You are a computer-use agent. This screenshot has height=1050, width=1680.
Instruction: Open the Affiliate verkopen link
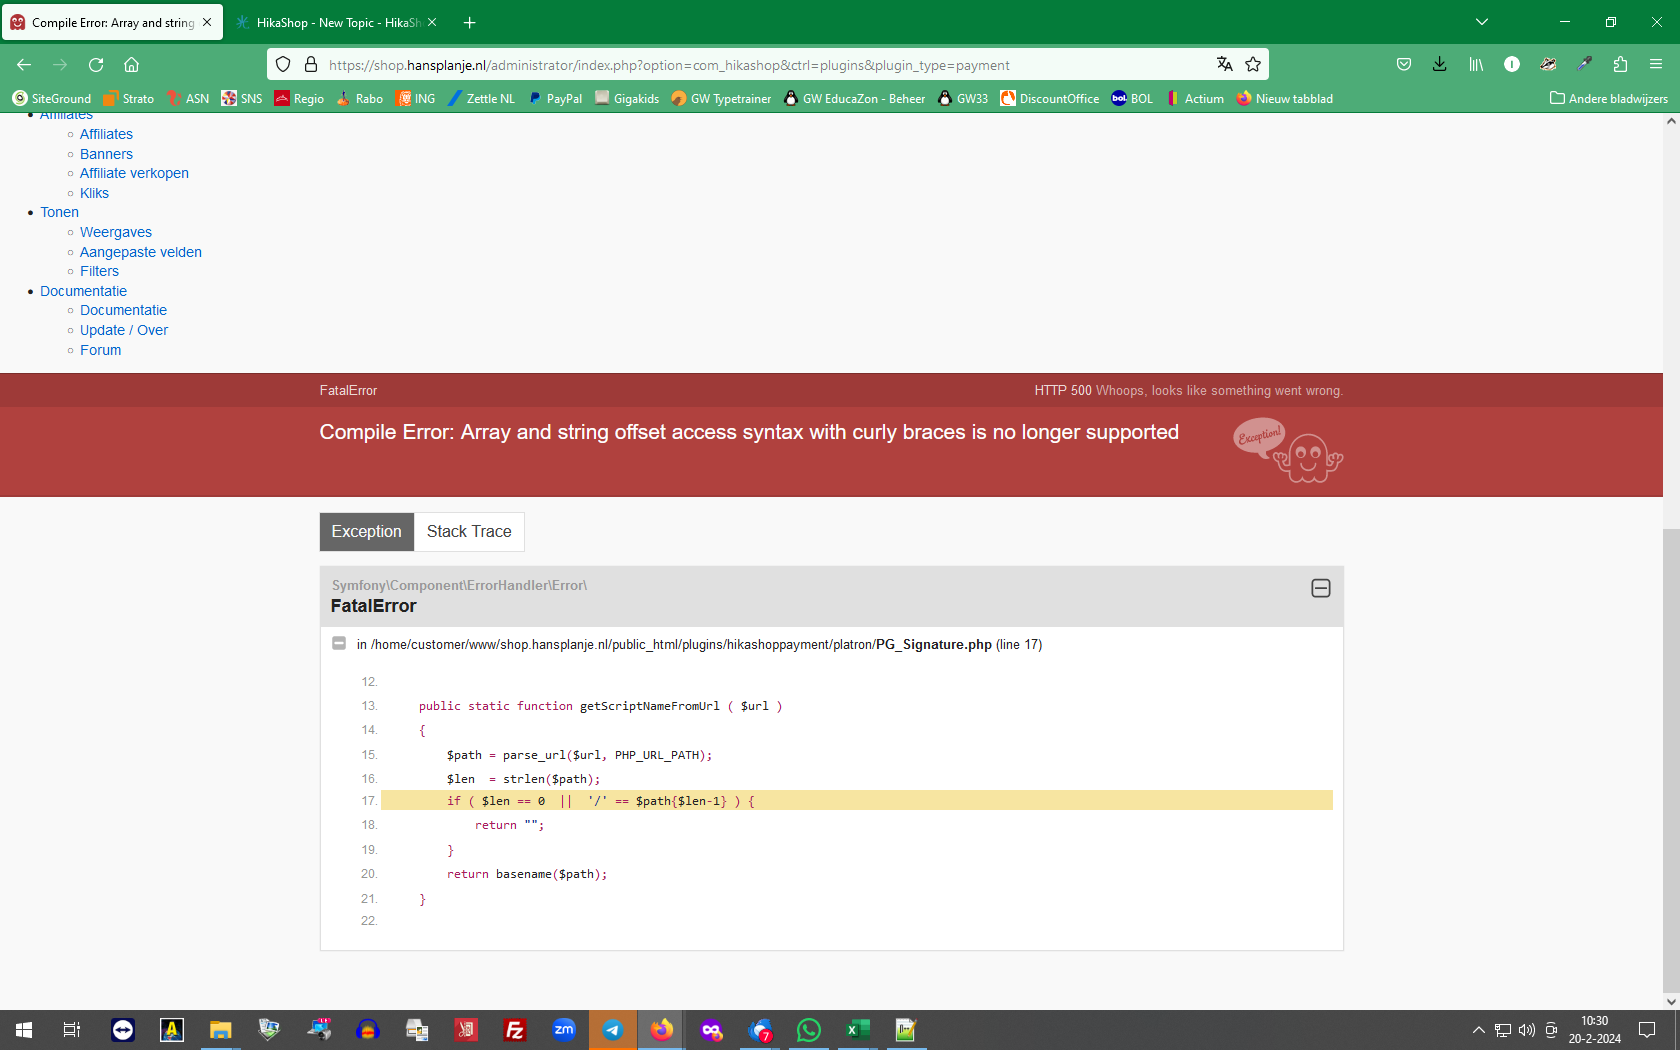pos(134,173)
